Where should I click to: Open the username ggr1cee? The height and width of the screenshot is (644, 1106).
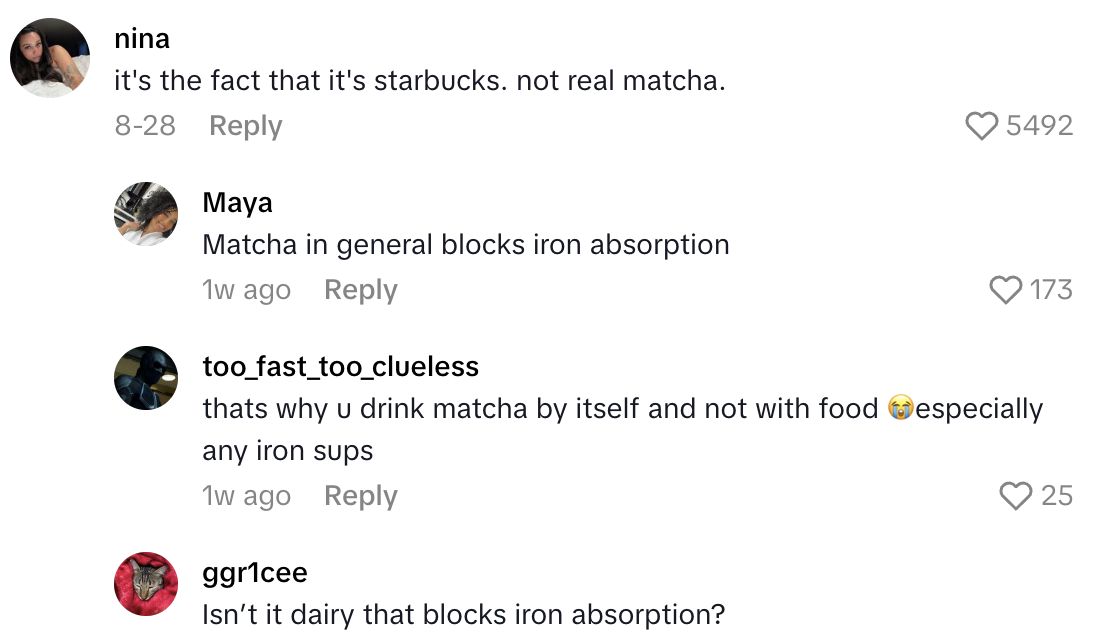(x=257, y=572)
